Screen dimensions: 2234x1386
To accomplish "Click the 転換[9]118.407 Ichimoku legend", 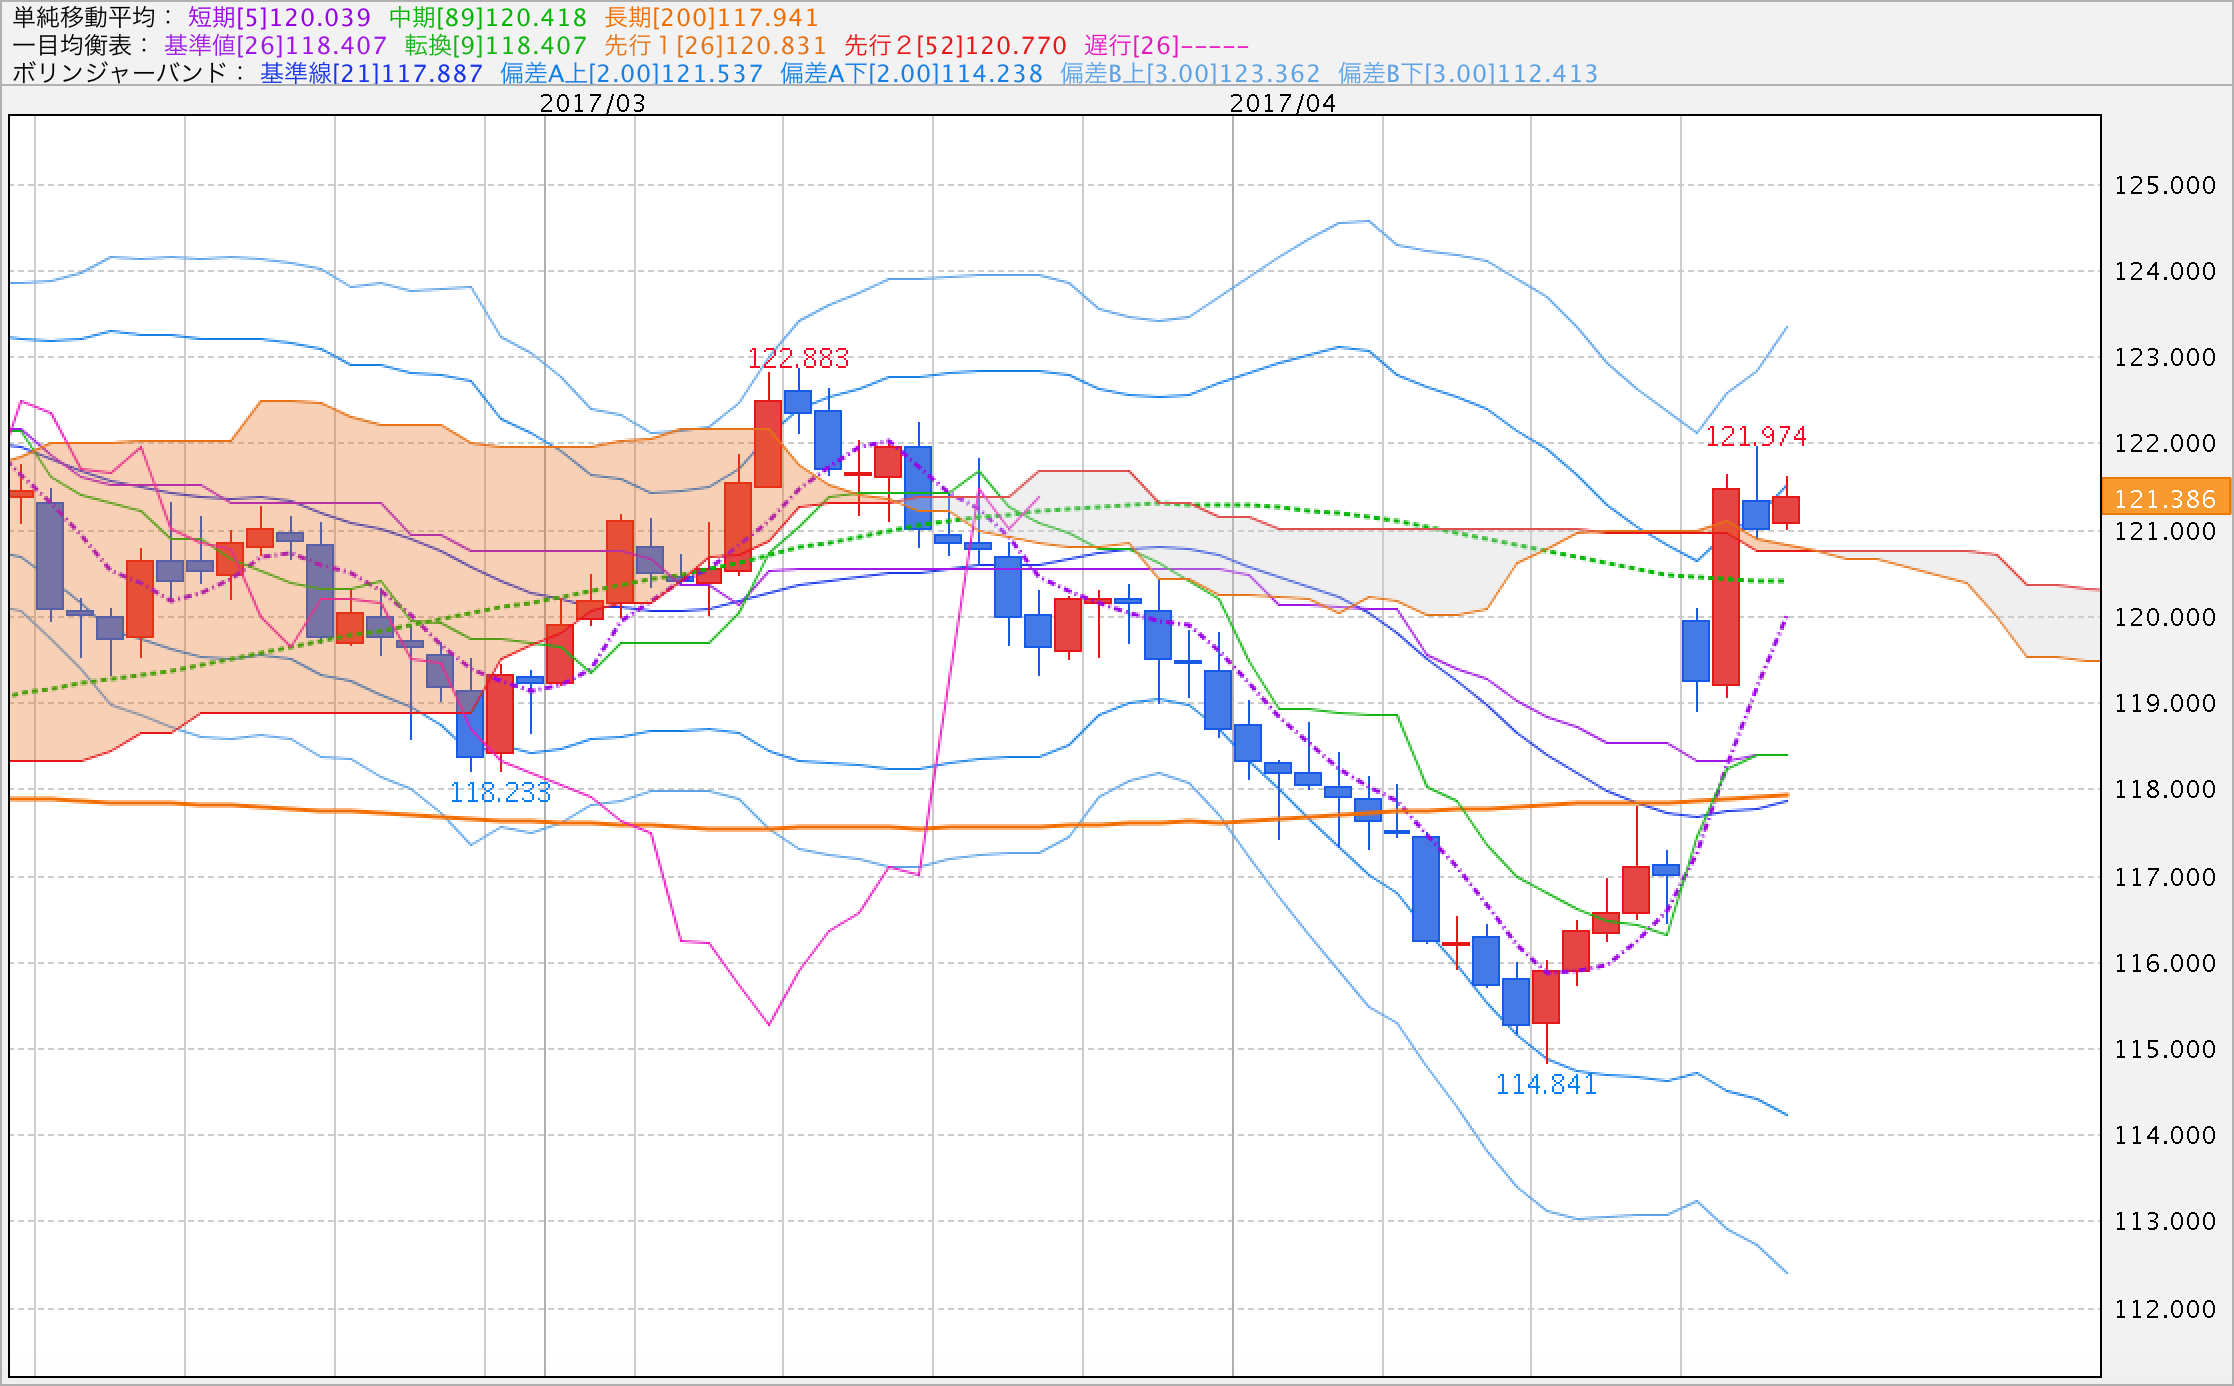I will click(495, 45).
